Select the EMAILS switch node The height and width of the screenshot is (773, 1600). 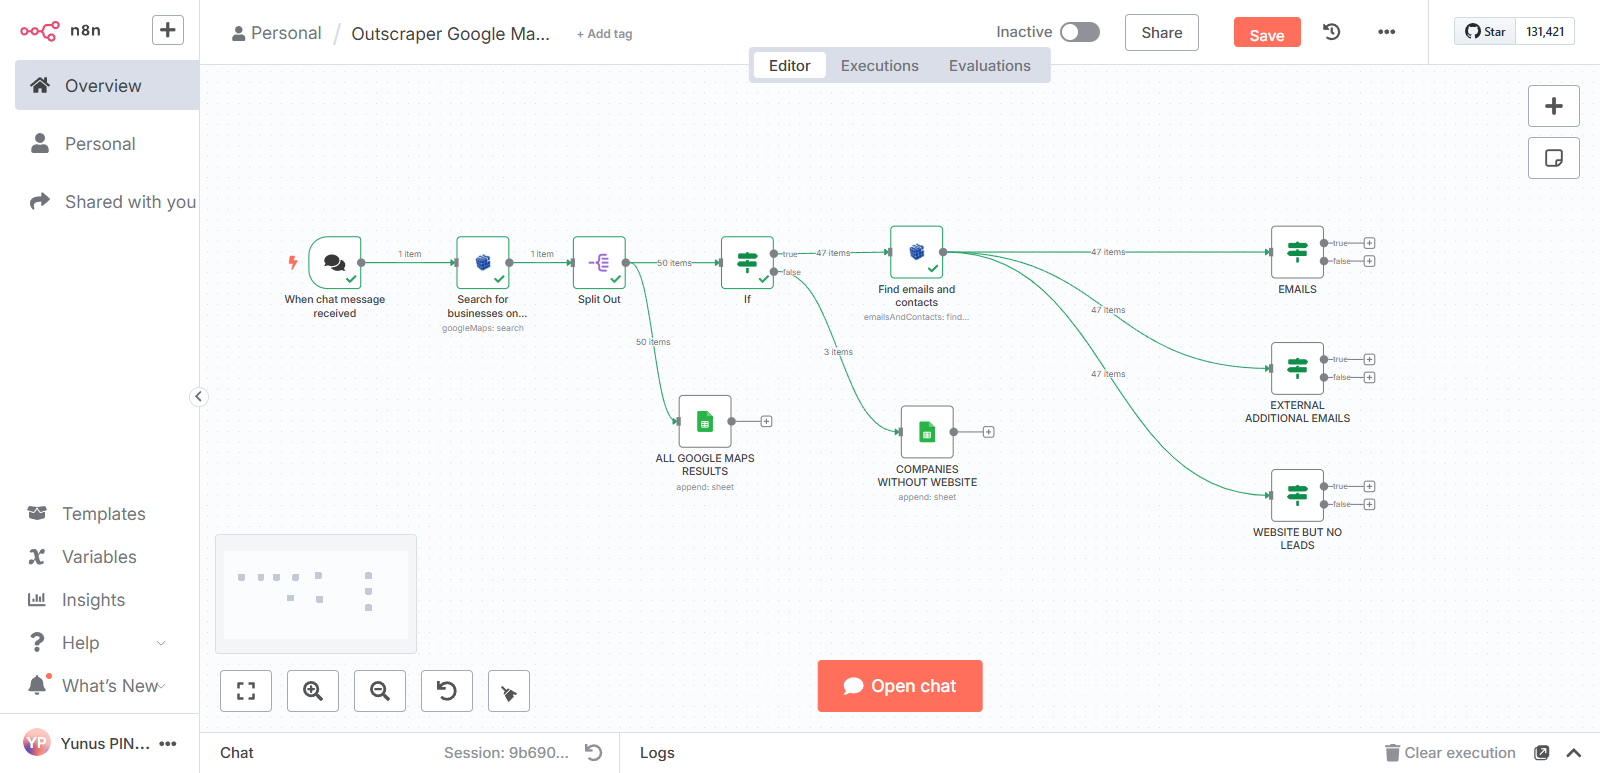click(x=1297, y=252)
